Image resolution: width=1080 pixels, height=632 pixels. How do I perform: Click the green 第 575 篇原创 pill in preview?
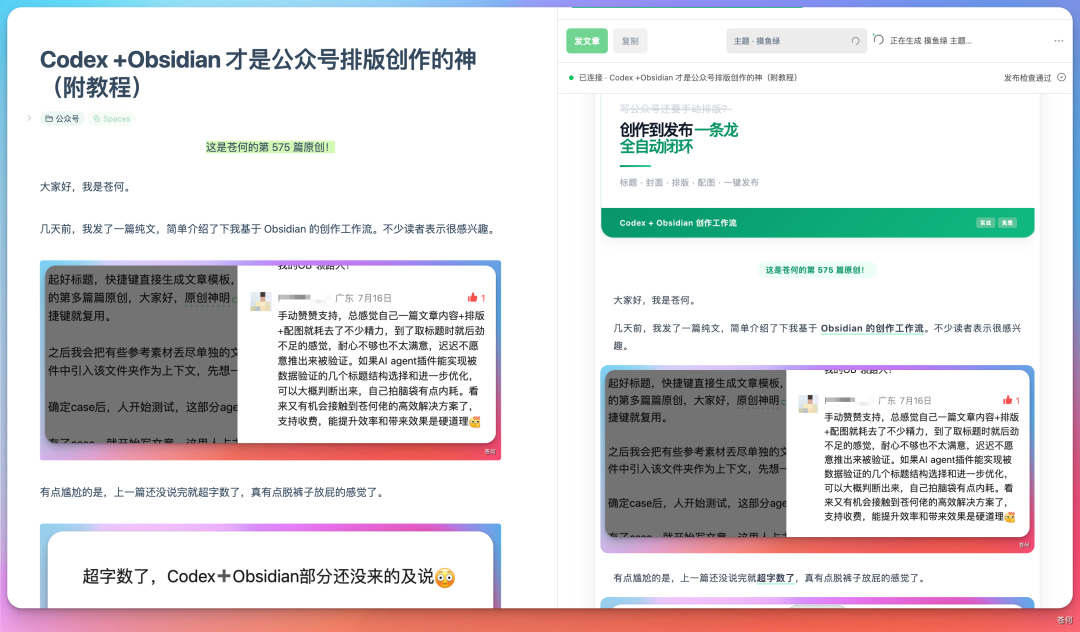pyautogui.click(x=816, y=270)
